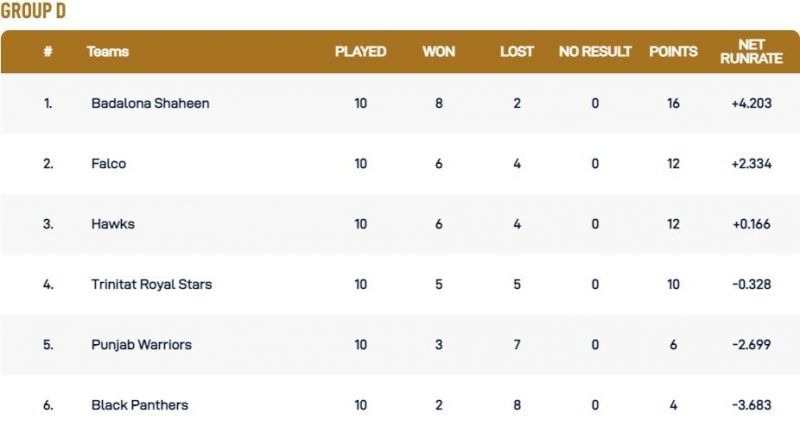Click Punjab Warriors' 7 lost value
The image size is (800, 432).
517,345
